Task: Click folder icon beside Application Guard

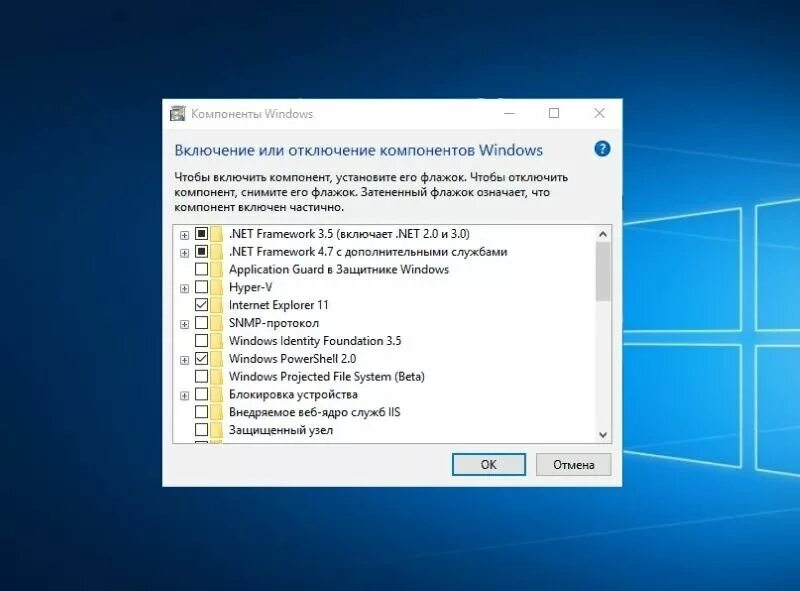Action: pos(217,269)
